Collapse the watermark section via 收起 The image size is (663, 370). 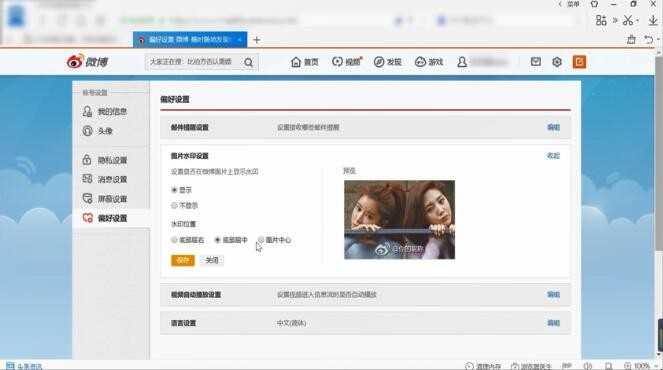click(x=553, y=156)
